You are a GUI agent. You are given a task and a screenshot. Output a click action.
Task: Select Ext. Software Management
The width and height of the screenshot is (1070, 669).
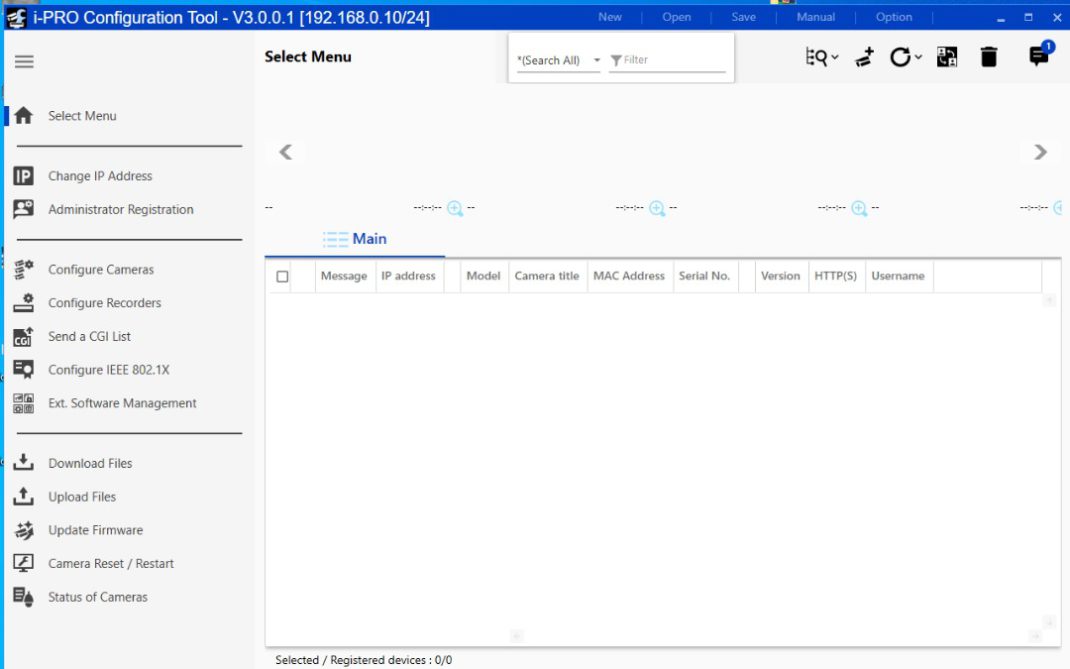tap(121, 402)
